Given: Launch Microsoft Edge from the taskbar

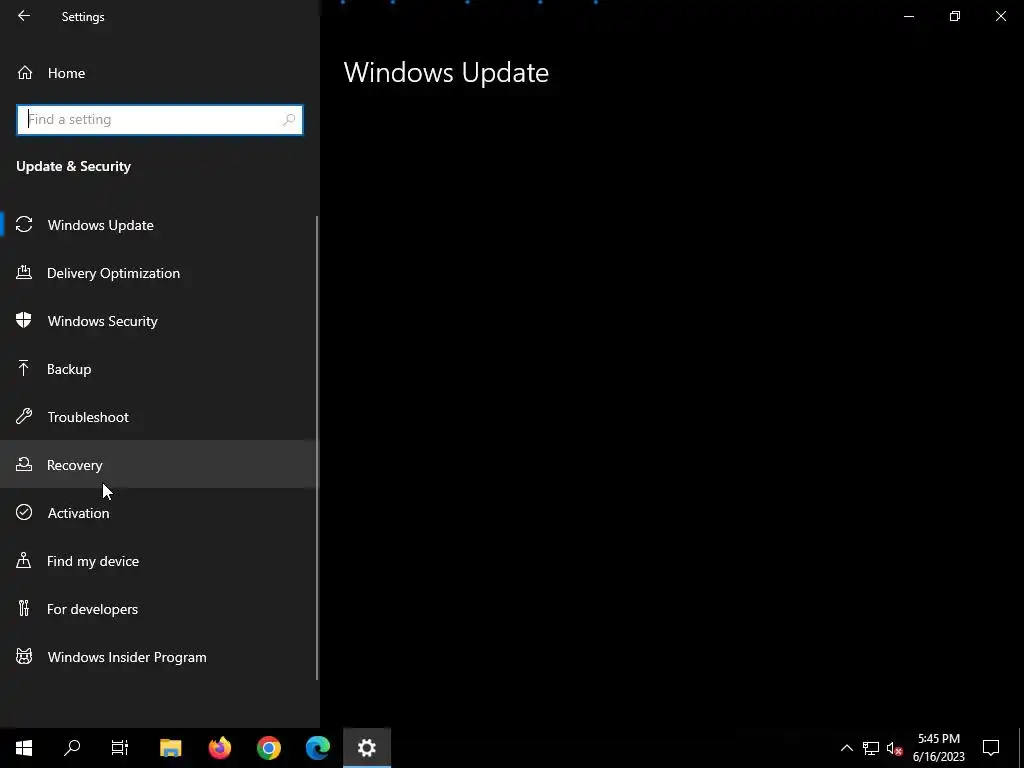Looking at the screenshot, I should pyautogui.click(x=318, y=748).
